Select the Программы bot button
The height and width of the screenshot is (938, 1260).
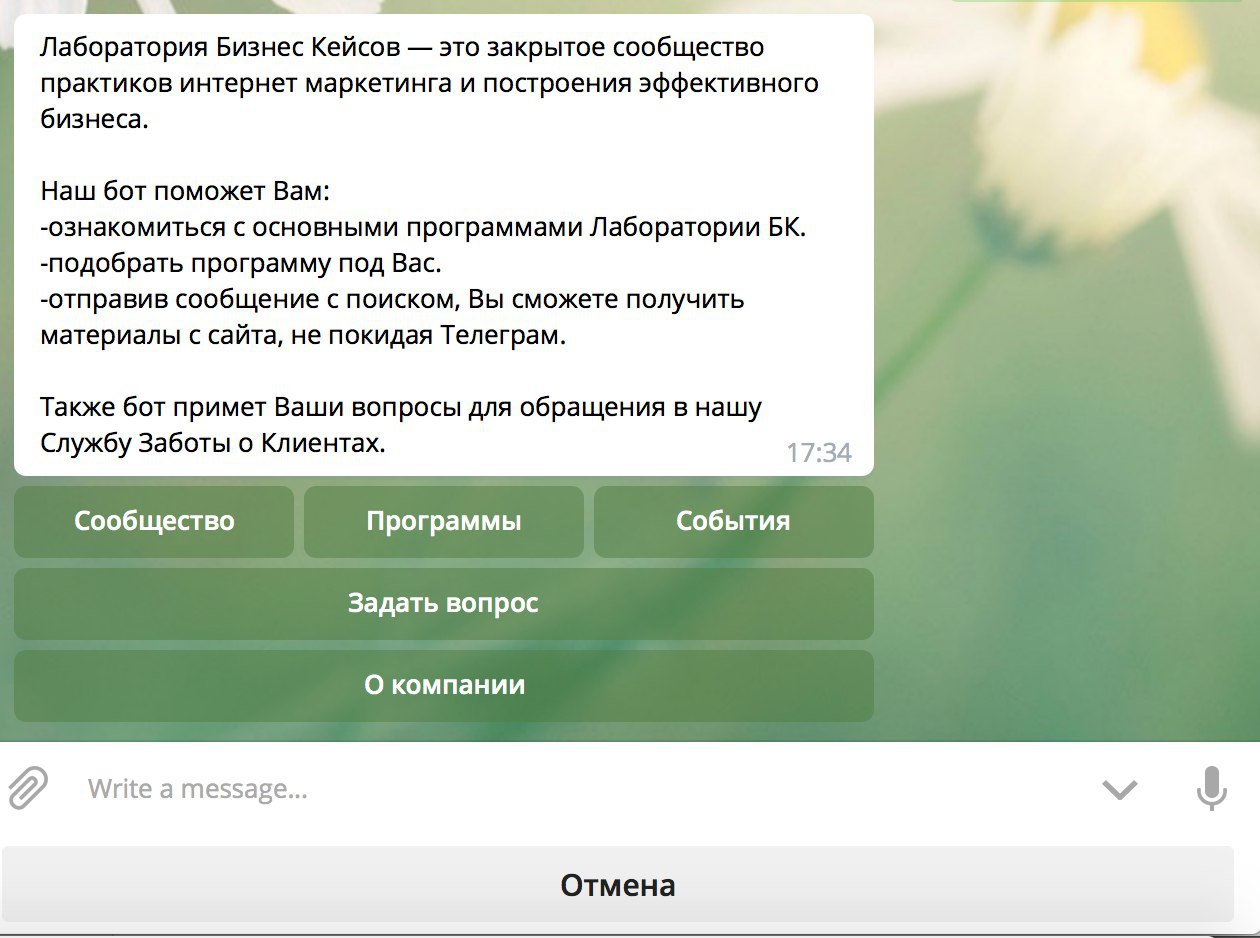coord(444,522)
